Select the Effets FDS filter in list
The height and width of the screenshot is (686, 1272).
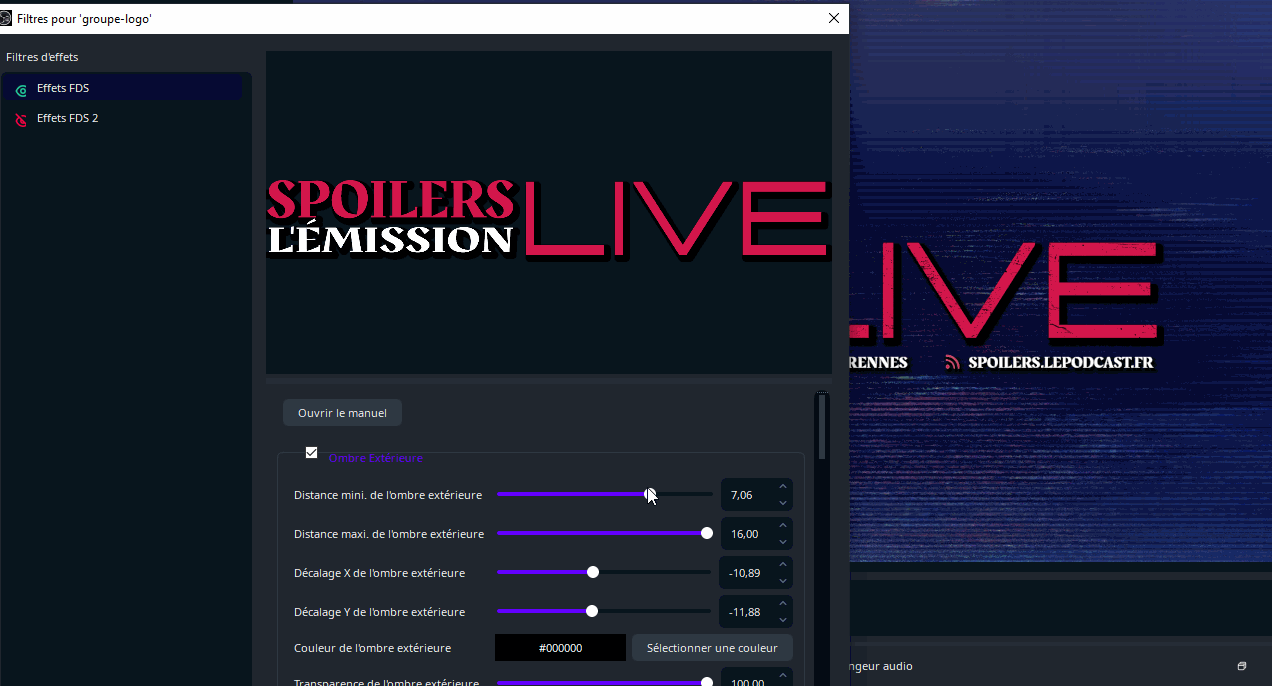(63, 88)
